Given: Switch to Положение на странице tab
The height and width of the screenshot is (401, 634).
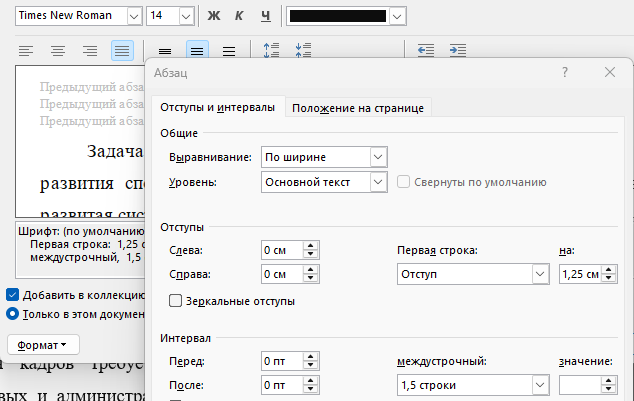Looking at the screenshot, I should pos(358,108).
